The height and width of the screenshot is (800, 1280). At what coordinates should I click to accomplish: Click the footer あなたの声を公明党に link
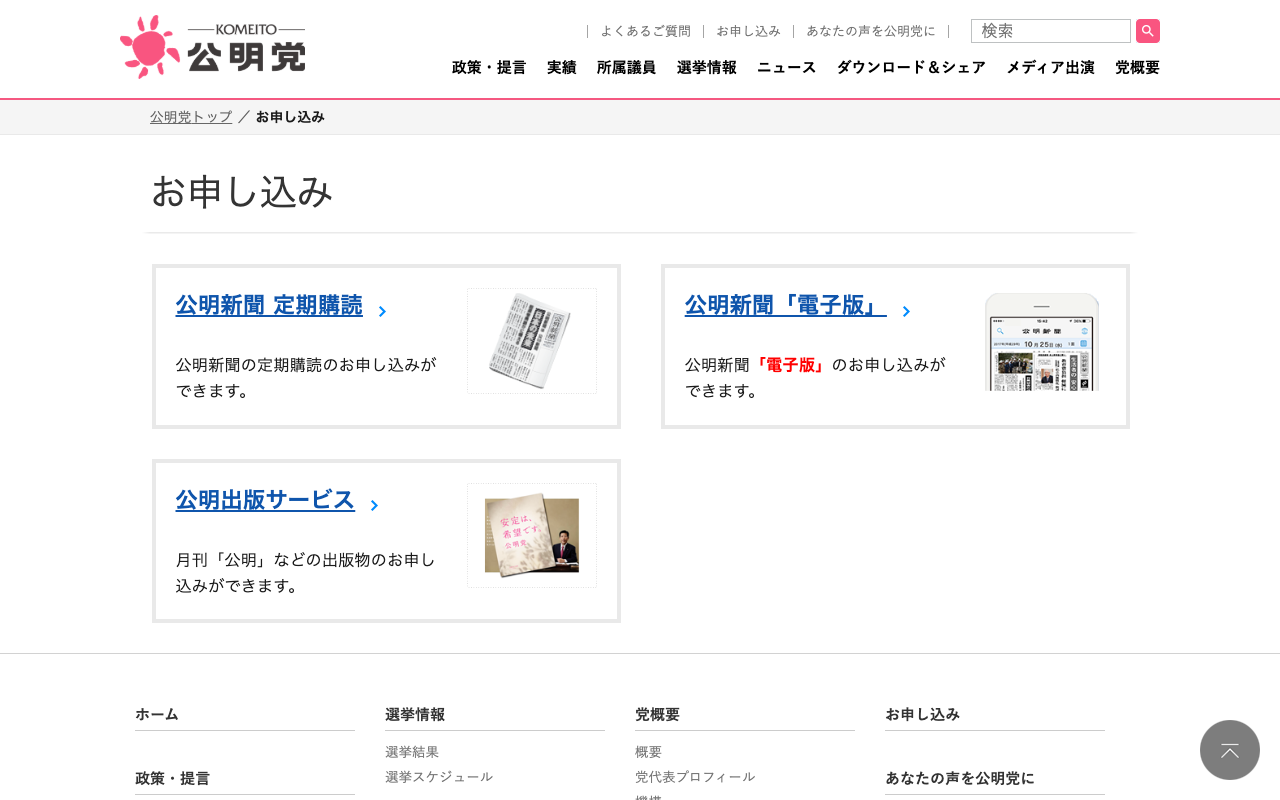coord(960,778)
